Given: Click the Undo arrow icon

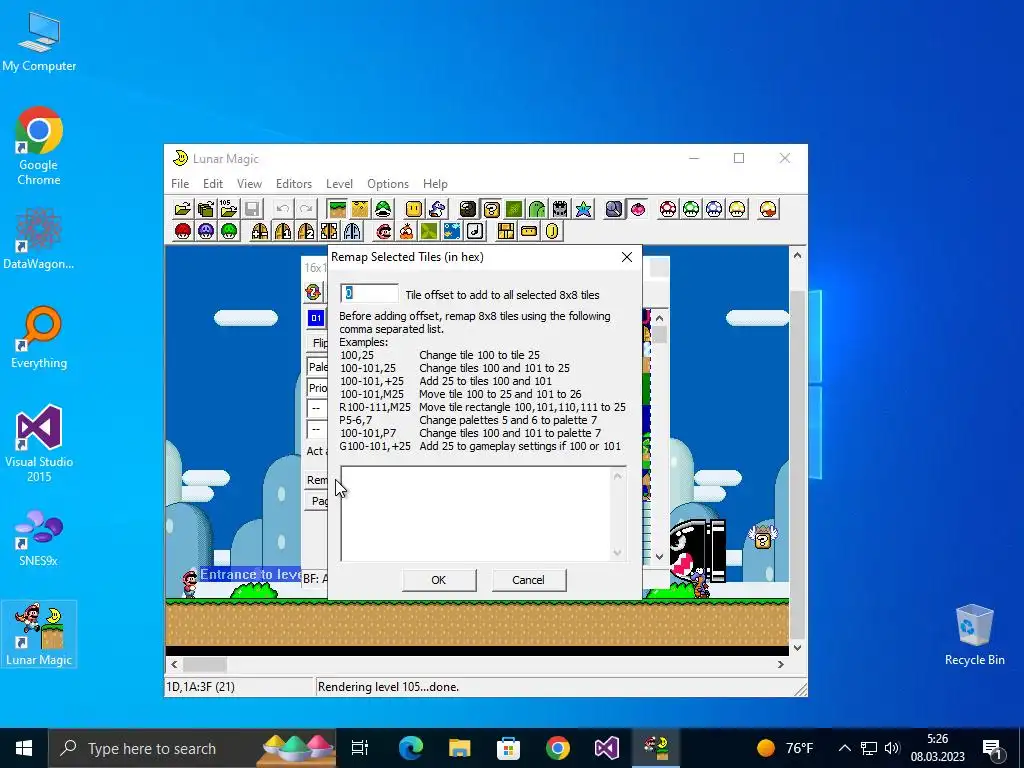Looking at the screenshot, I should click(283, 209).
